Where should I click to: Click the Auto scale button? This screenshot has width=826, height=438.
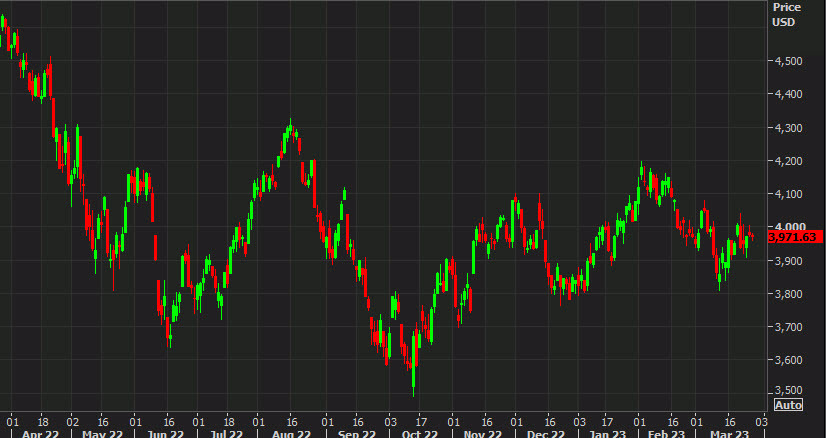[789, 405]
